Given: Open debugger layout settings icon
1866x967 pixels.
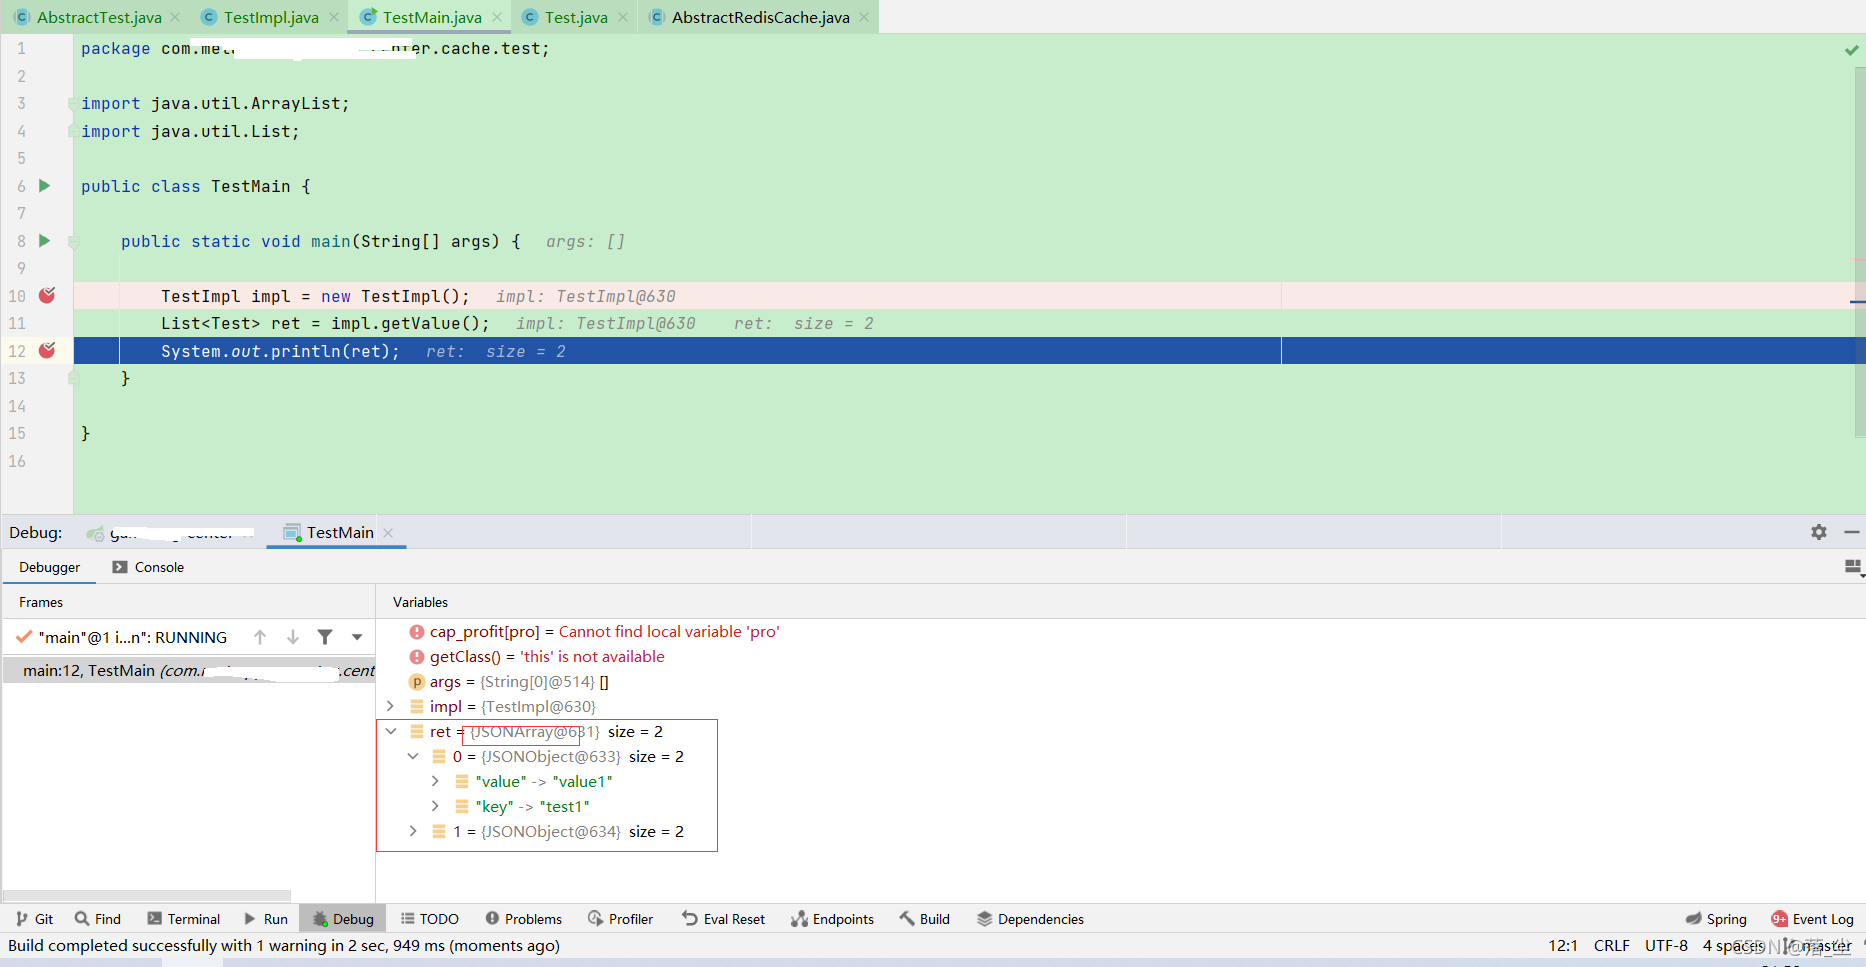Looking at the screenshot, I should click(1853, 567).
